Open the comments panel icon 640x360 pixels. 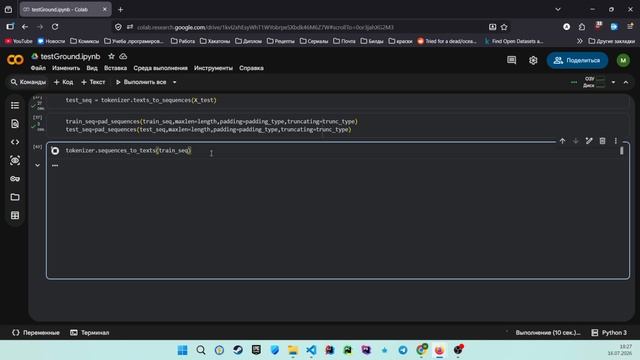[511, 60]
